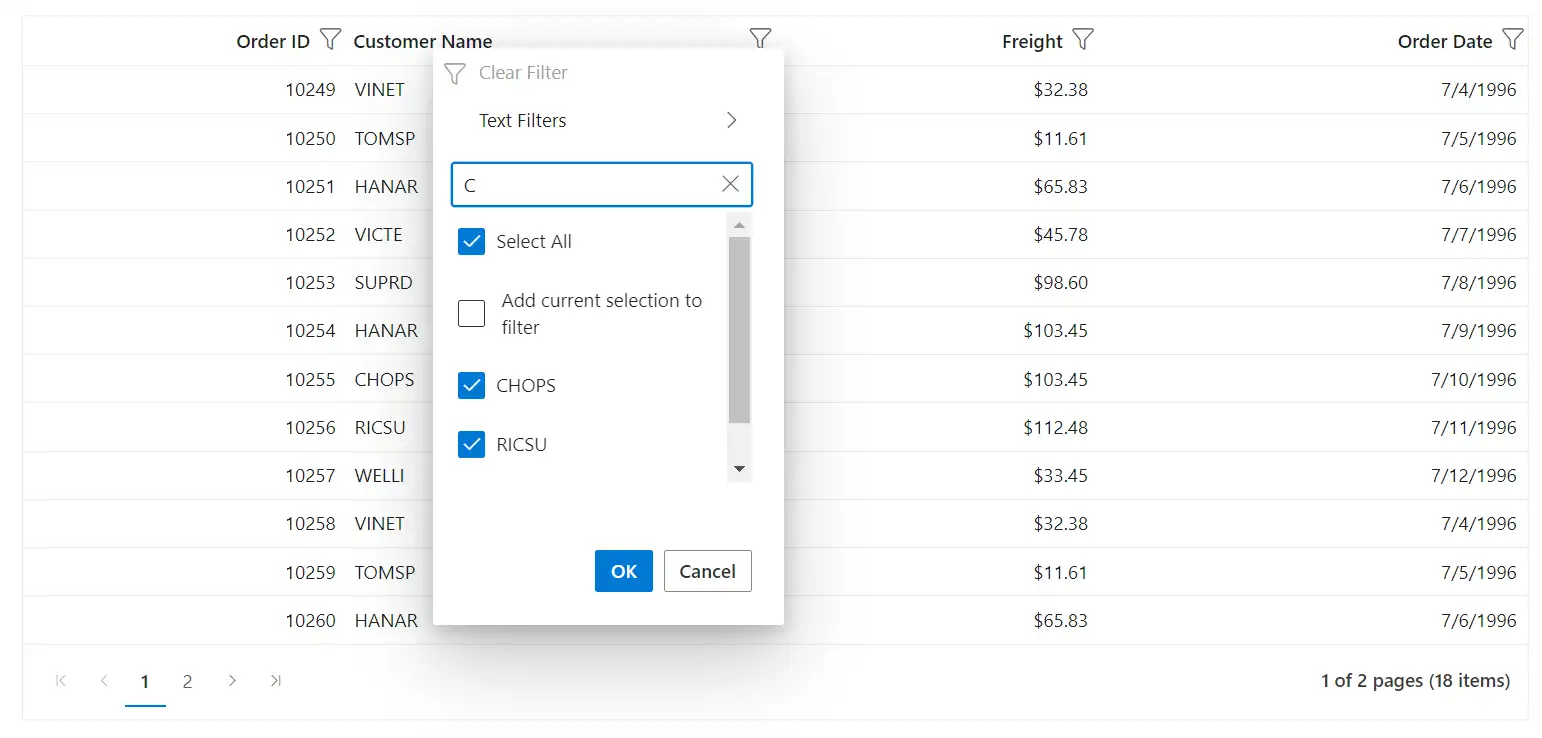Jump to first page with pager icon

(x=60, y=681)
